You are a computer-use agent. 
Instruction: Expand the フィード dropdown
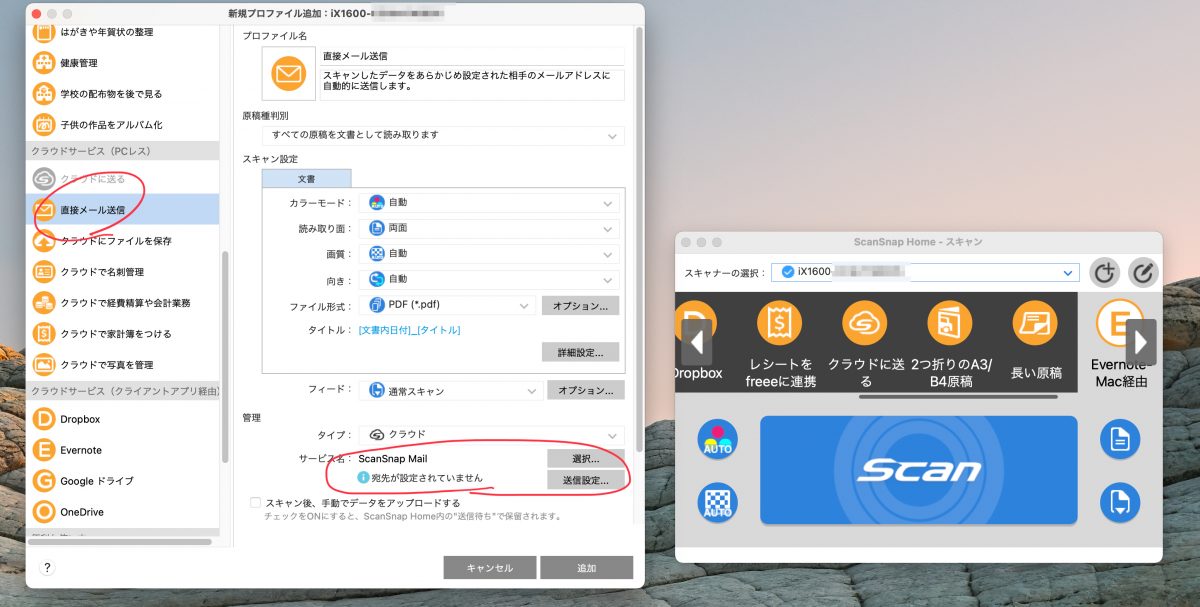[451, 390]
